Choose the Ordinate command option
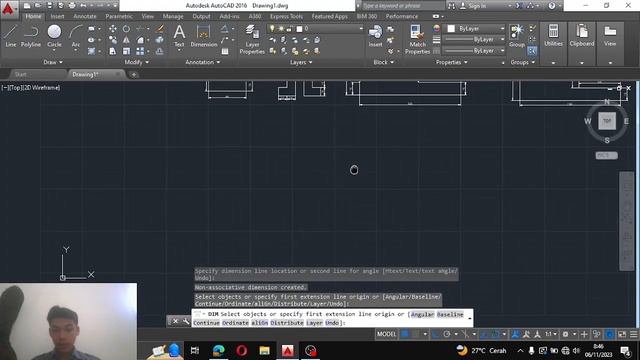The image size is (640, 360). click(x=235, y=323)
